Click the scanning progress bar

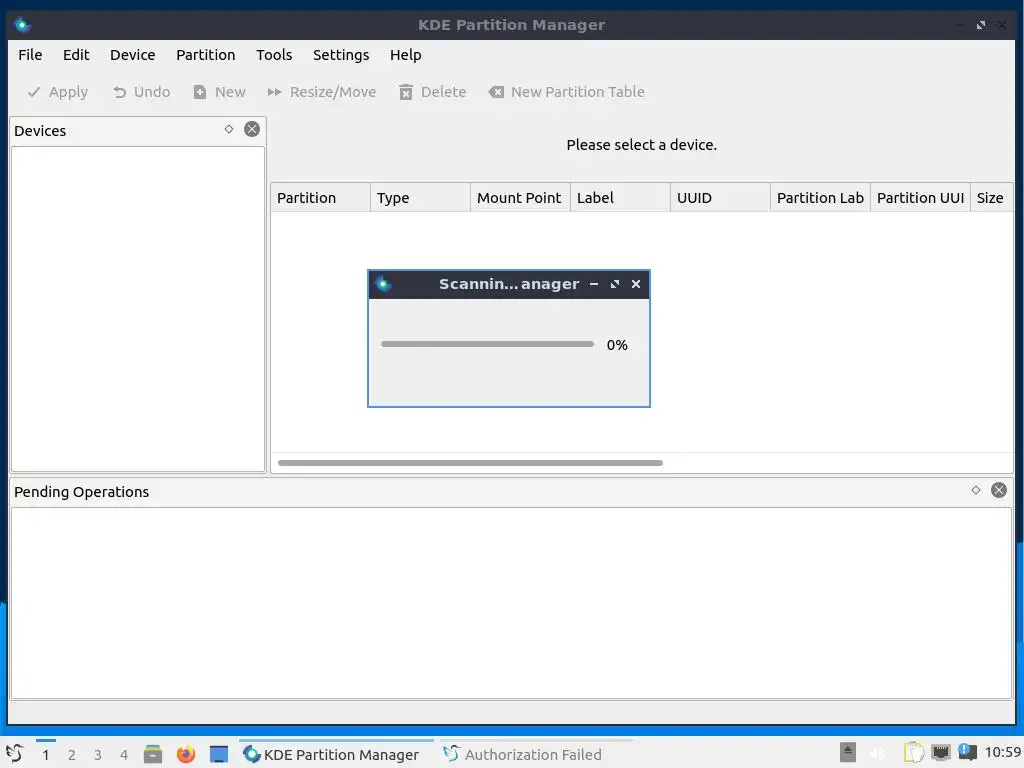pos(487,344)
